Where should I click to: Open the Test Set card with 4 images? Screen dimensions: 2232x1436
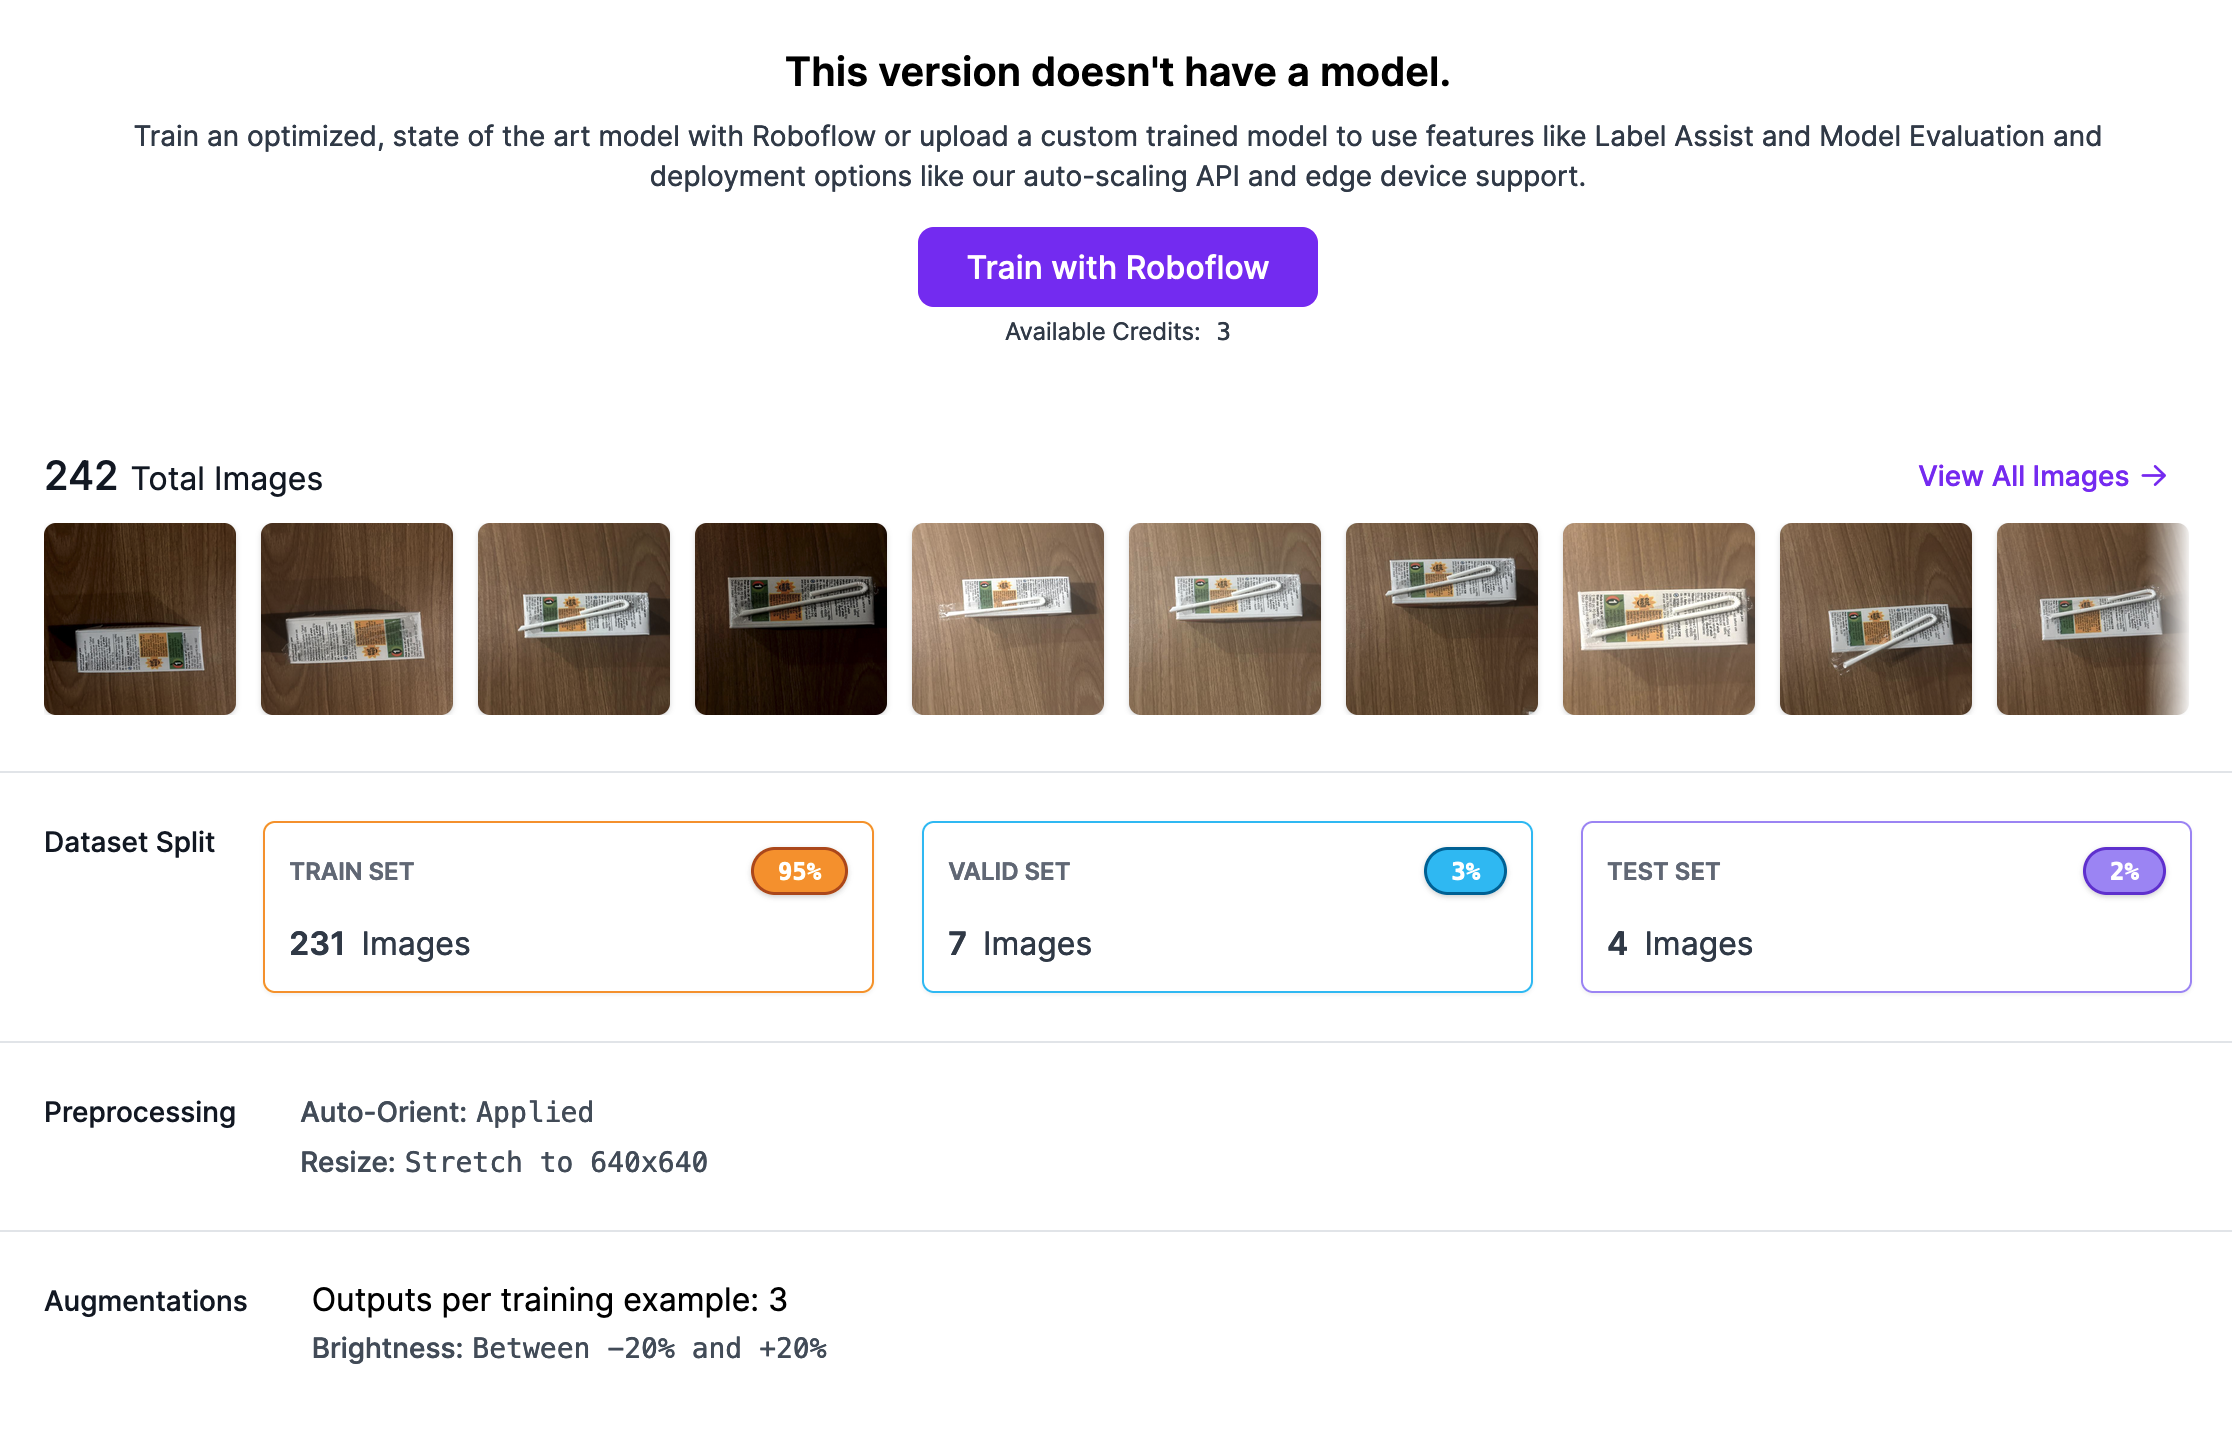[x=1886, y=907]
